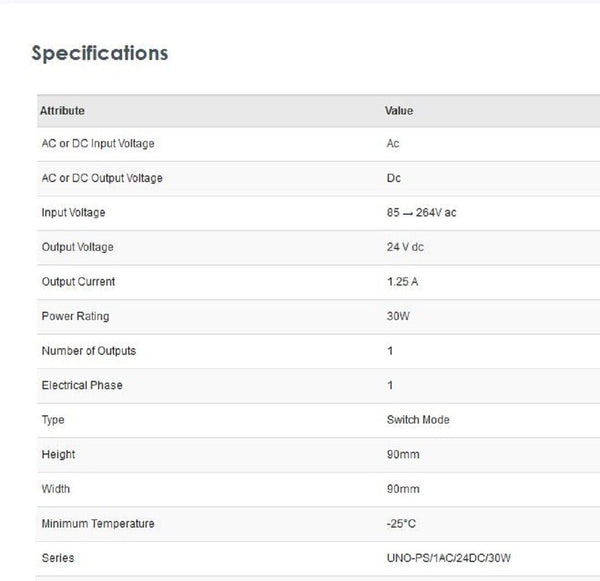The height and width of the screenshot is (581, 600).
Task: Click the Specifications heading
Action: [x=100, y=53]
